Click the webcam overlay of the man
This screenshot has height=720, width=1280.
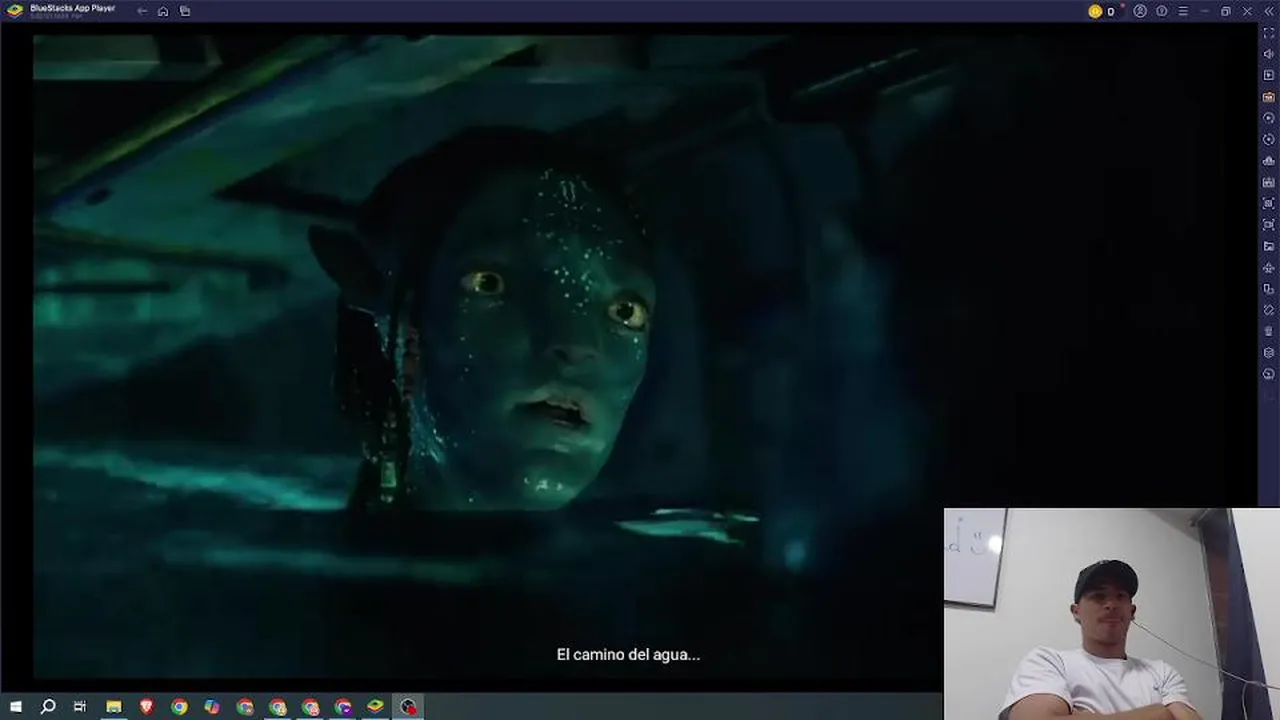pos(1112,614)
